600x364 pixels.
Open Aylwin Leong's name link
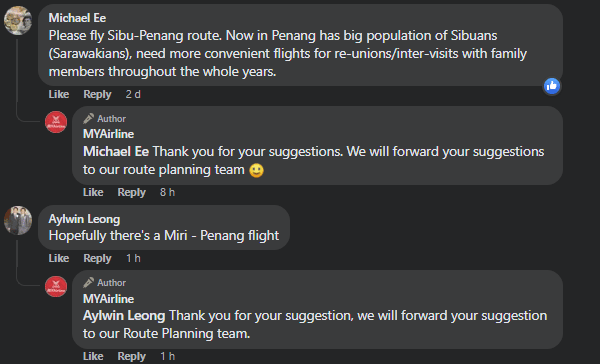[x=84, y=219]
